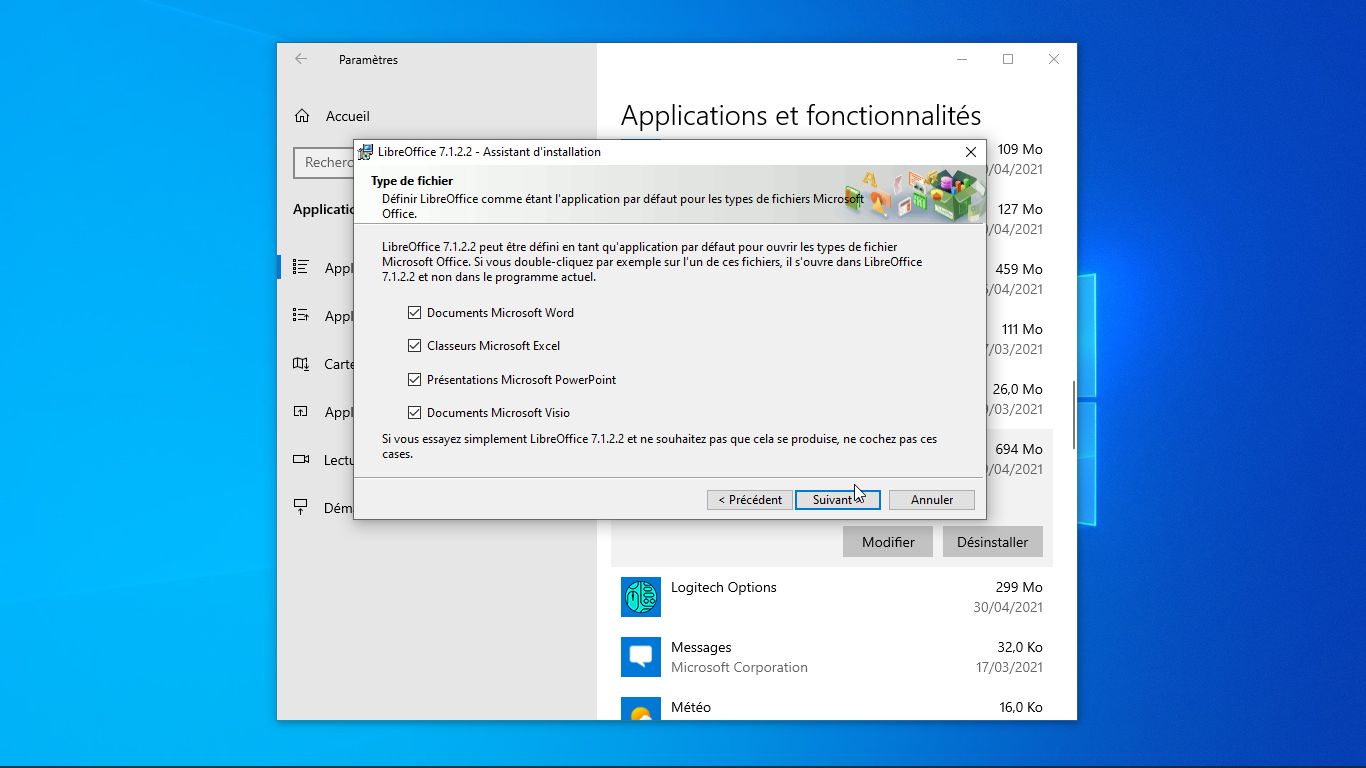Click the Paramètres window scrollbar
Image resolution: width=1366 pixels, height=768 pixels.
1074,415
